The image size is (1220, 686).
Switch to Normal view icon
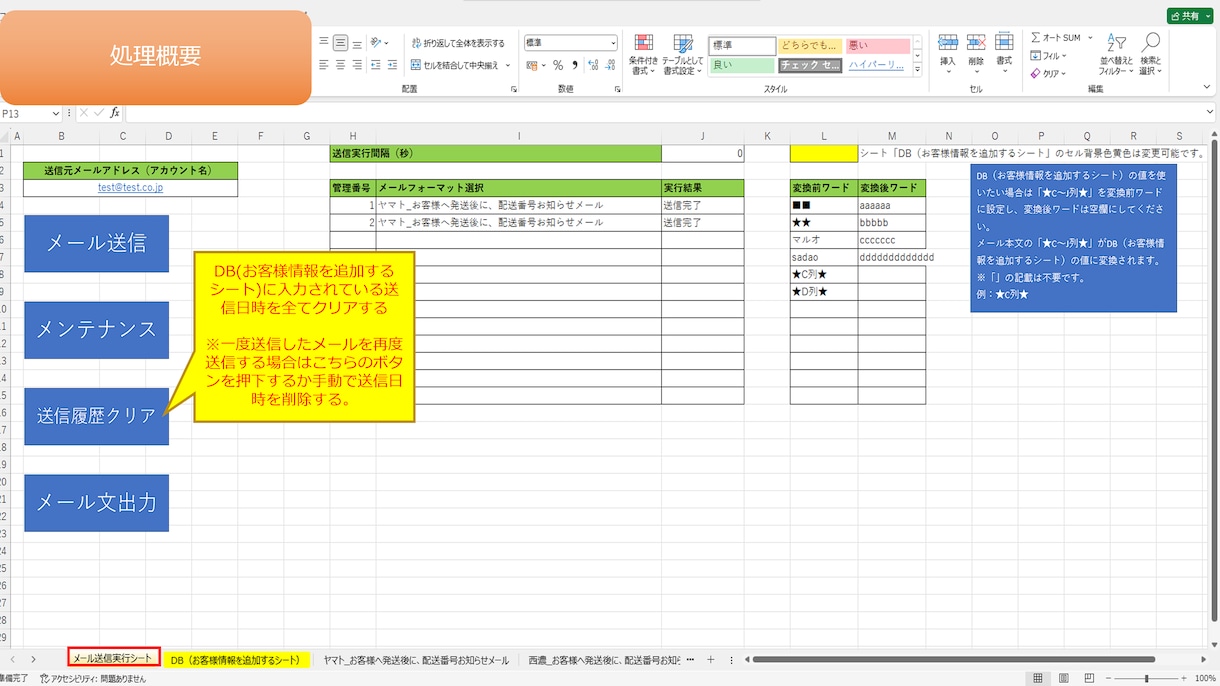point(1038,679)
